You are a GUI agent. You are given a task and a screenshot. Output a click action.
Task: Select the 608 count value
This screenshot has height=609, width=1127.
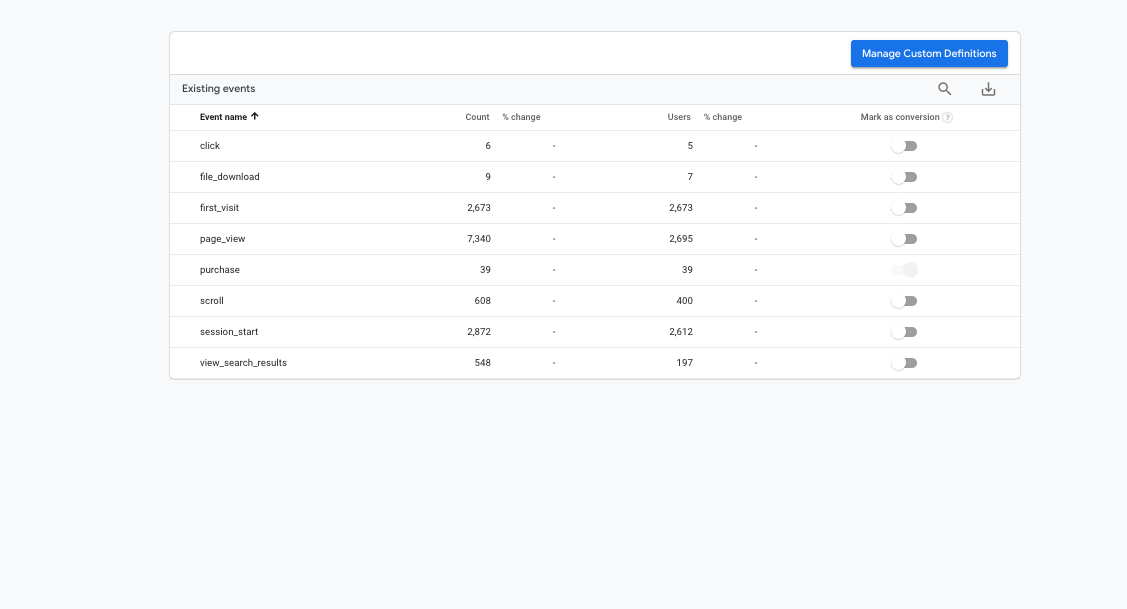click(482, 301)
